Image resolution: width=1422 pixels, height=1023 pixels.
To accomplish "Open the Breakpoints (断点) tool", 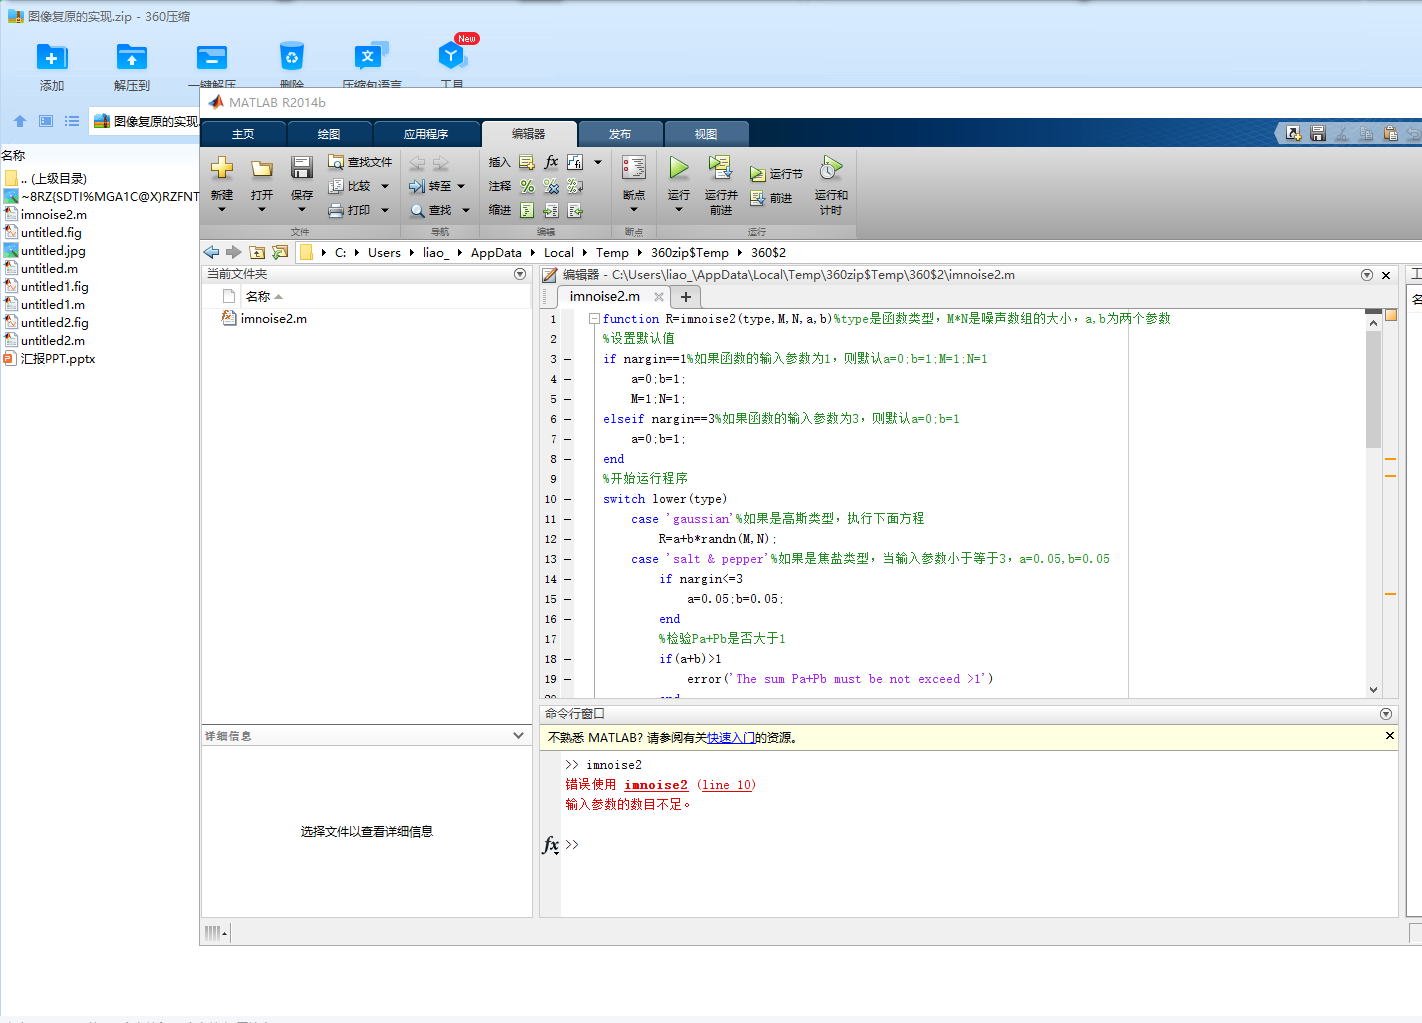I will (x=633, y=168).
